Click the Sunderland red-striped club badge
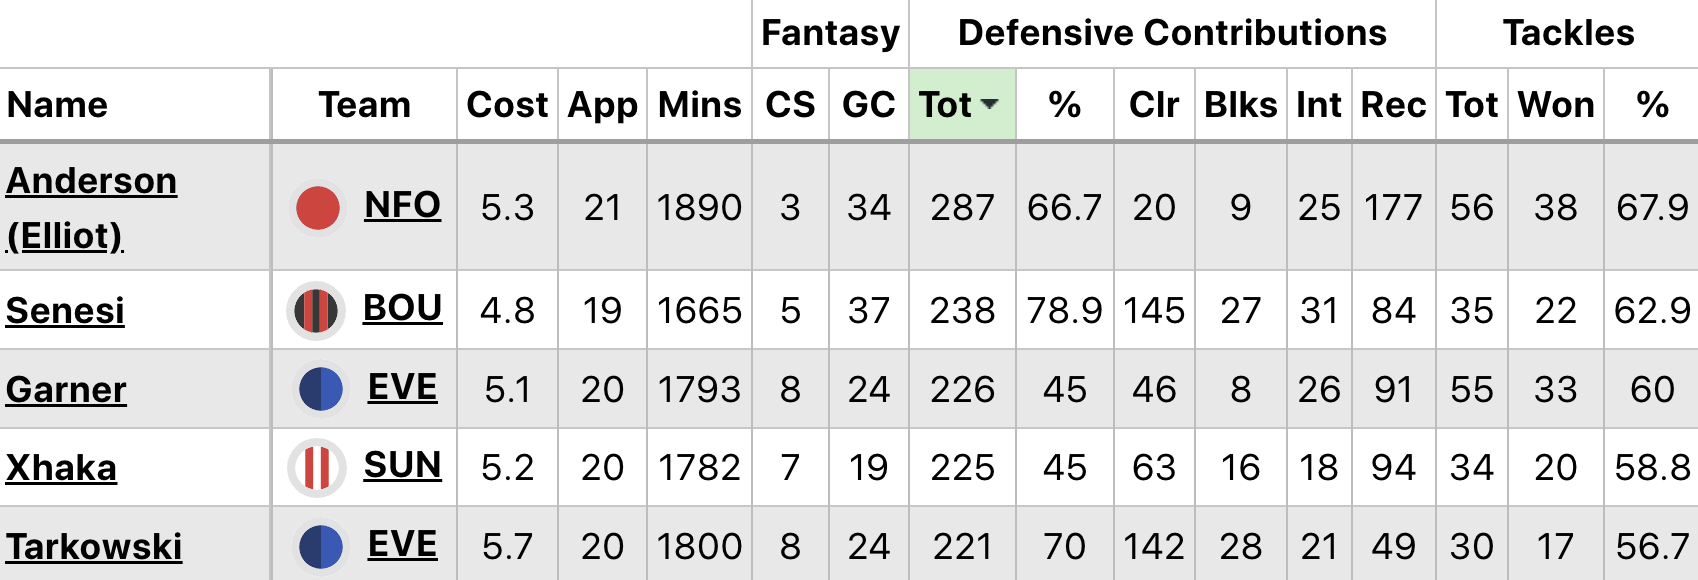The height and width of the screenshot is (580, 1698). coord(316,468)
